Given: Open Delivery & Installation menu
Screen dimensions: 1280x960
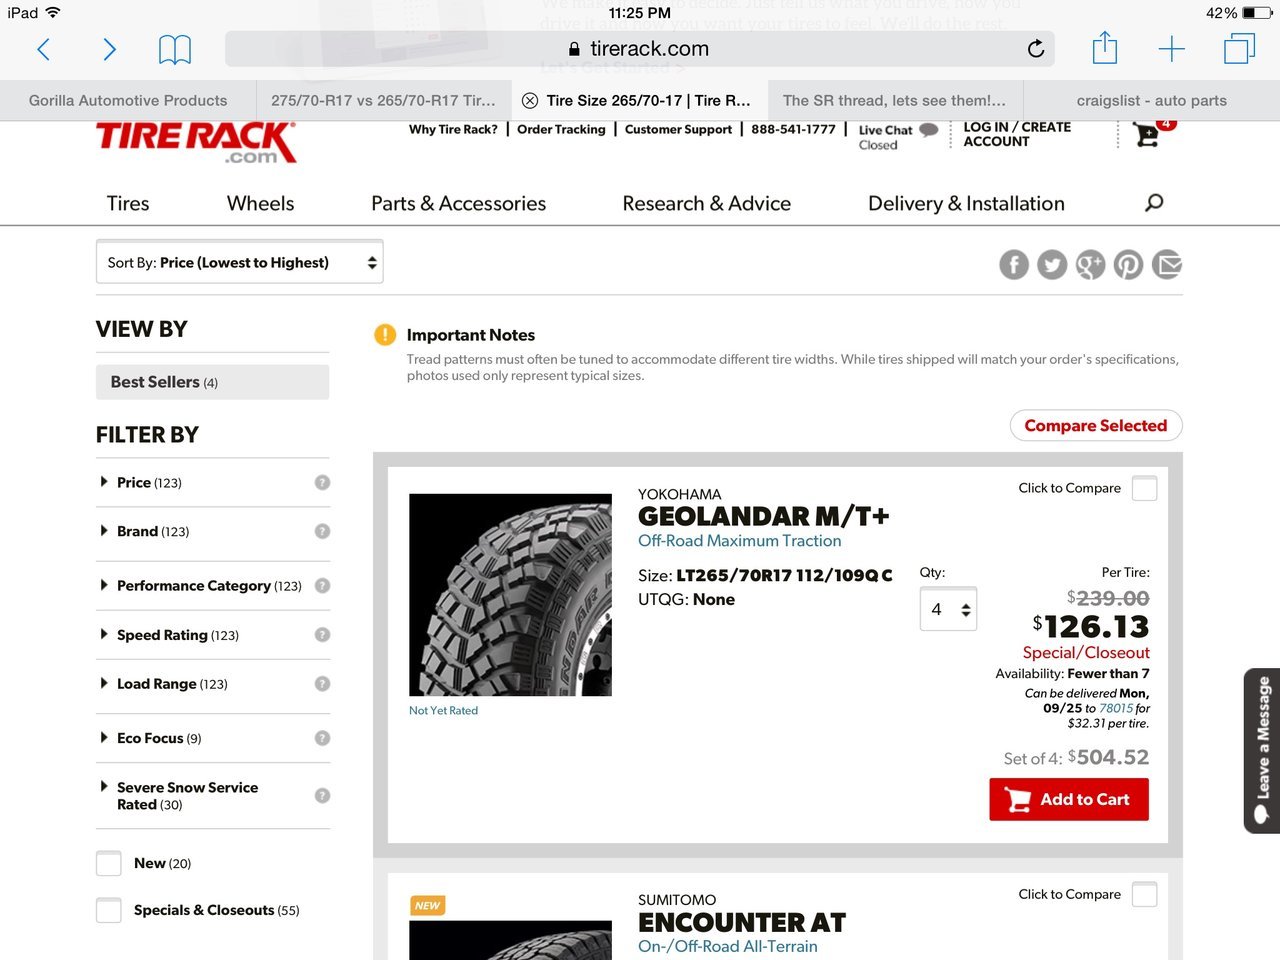Looking at the screenshot, I should [967, 203].
